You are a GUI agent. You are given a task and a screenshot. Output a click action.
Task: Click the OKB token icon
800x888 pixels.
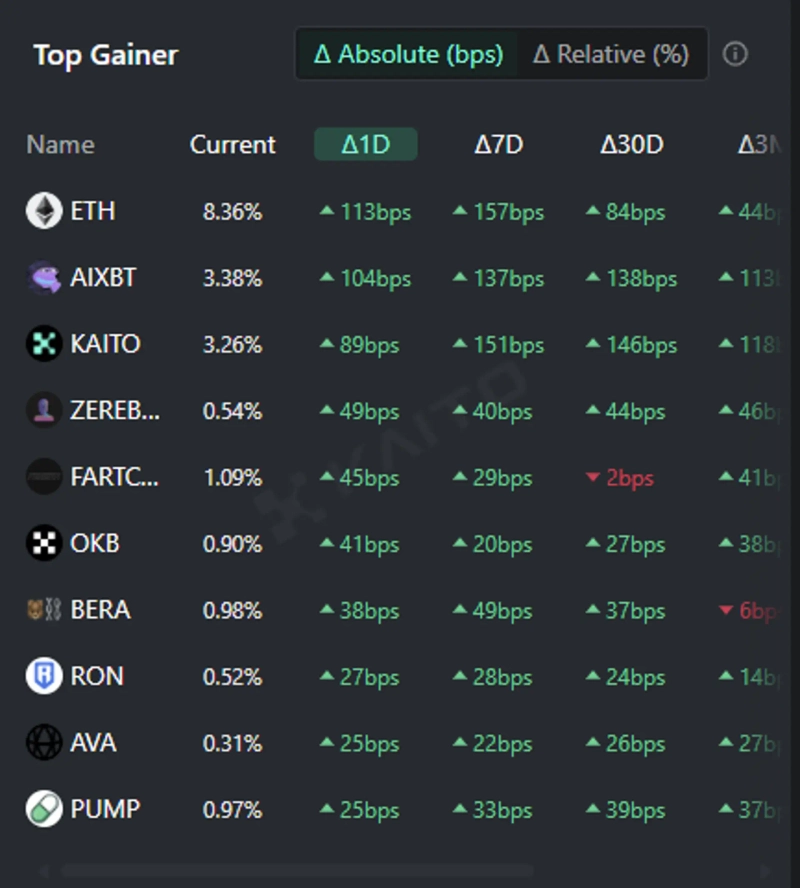[44, 543]
